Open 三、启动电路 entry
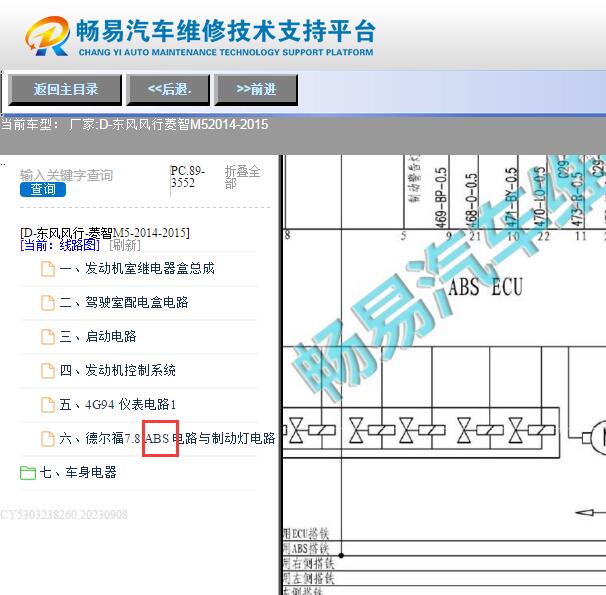 [x=98, y=337]
